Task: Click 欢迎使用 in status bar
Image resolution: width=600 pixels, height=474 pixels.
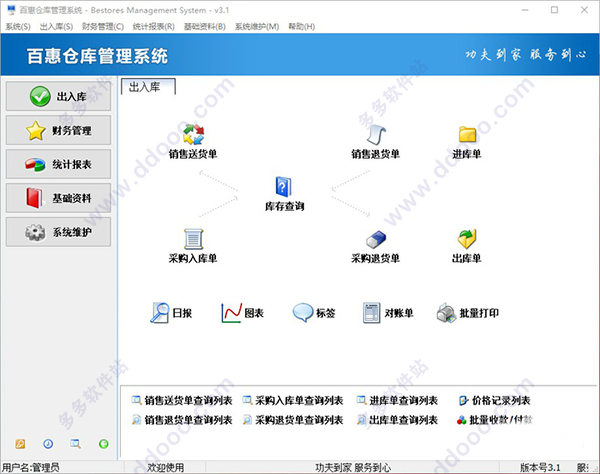Action: pyautogui.click(x=165, y=467)
